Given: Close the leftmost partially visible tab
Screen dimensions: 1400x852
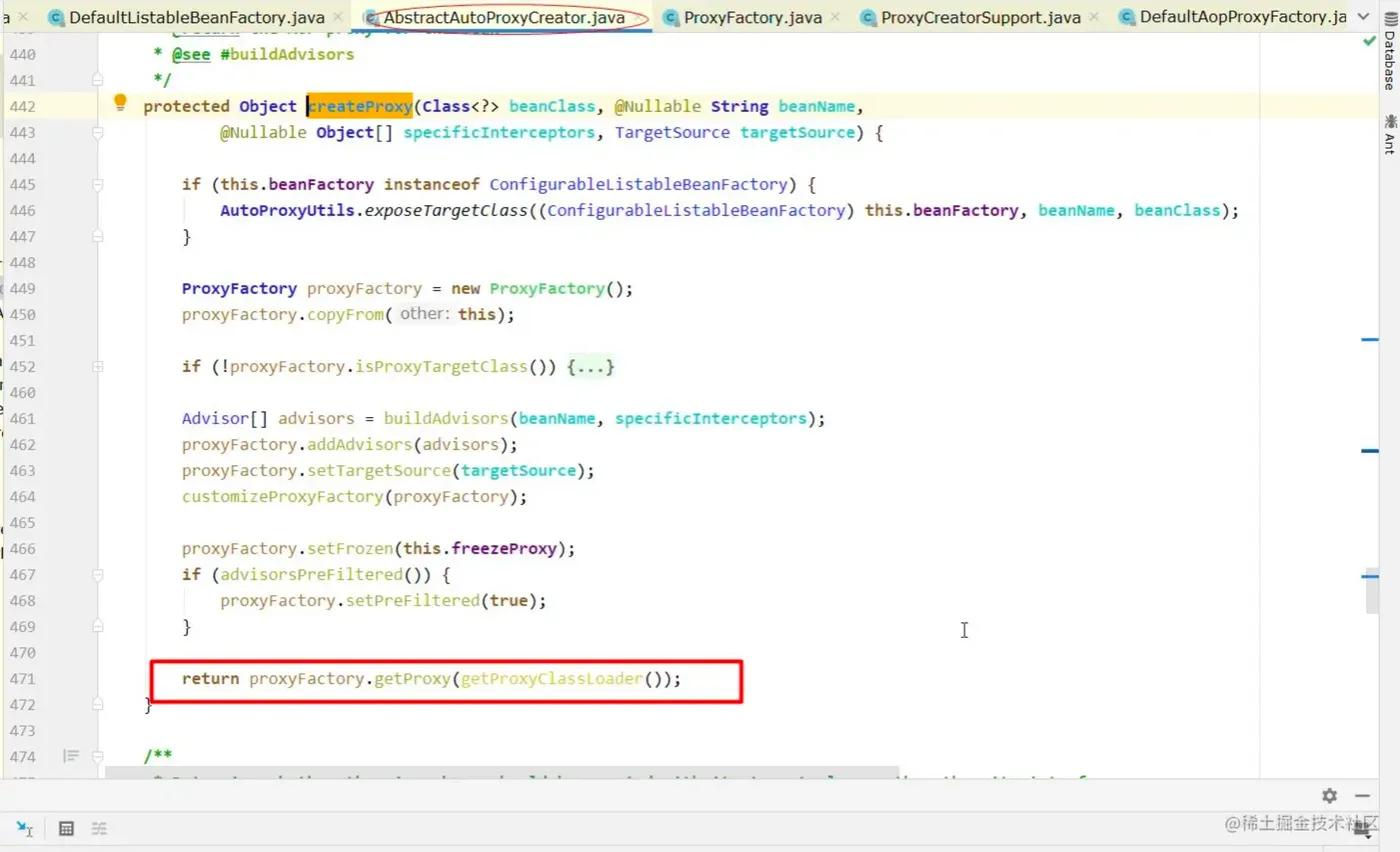Looking at the screenshot, I should coord(23,17).
